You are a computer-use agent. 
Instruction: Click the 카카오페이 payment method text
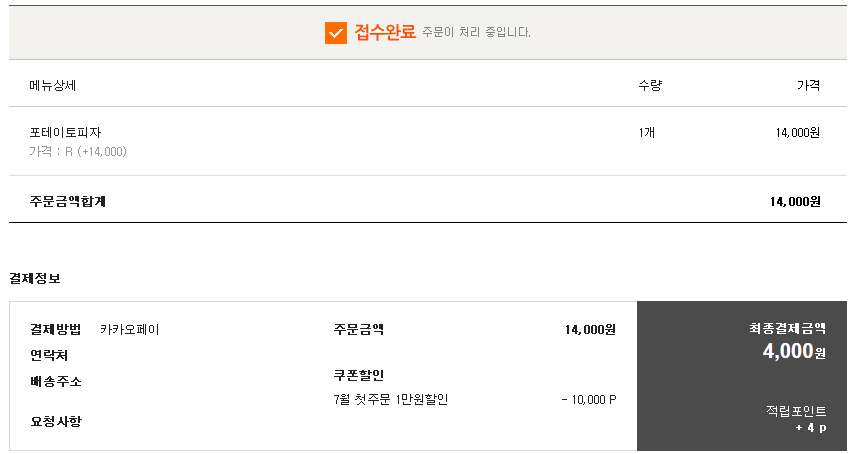(129, 330)
